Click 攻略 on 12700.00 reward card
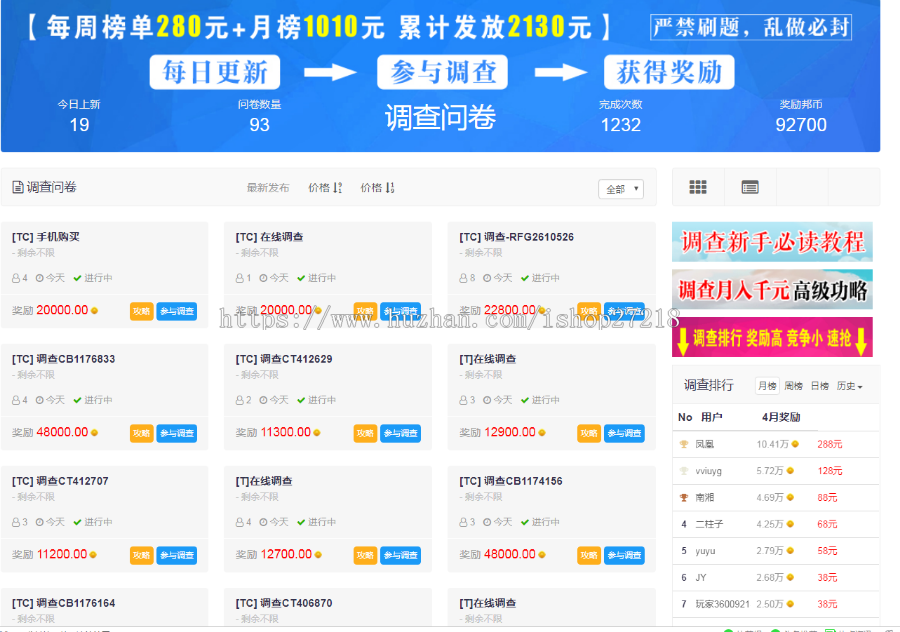Viewport: 900px width, 632px height. pyautogui.click(x=365, y=555)
